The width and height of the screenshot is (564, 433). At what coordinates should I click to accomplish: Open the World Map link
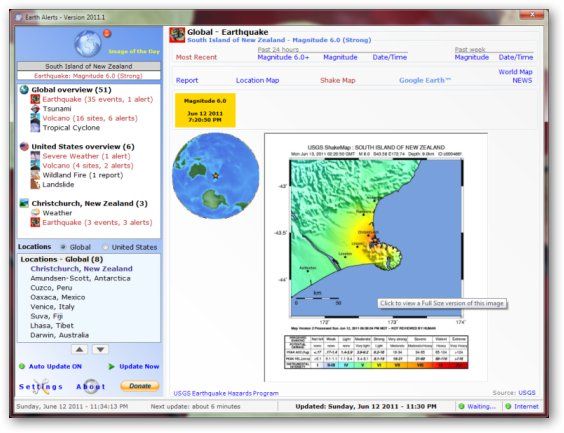515,72
